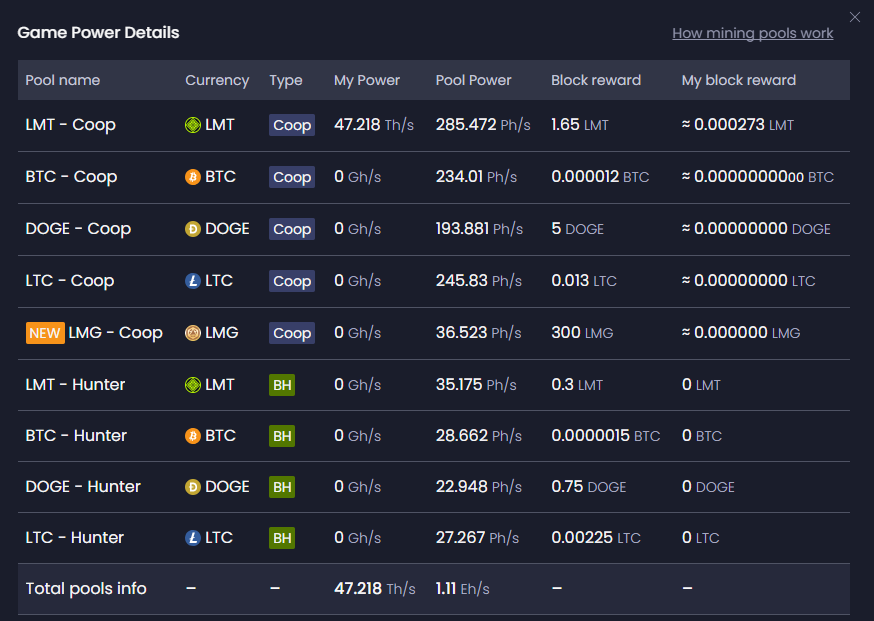Image resolution: width=874 pixels, height=621 pixels.
Task: Select the LMT - Hunter pool name
Action: click(x=75, y=385)
